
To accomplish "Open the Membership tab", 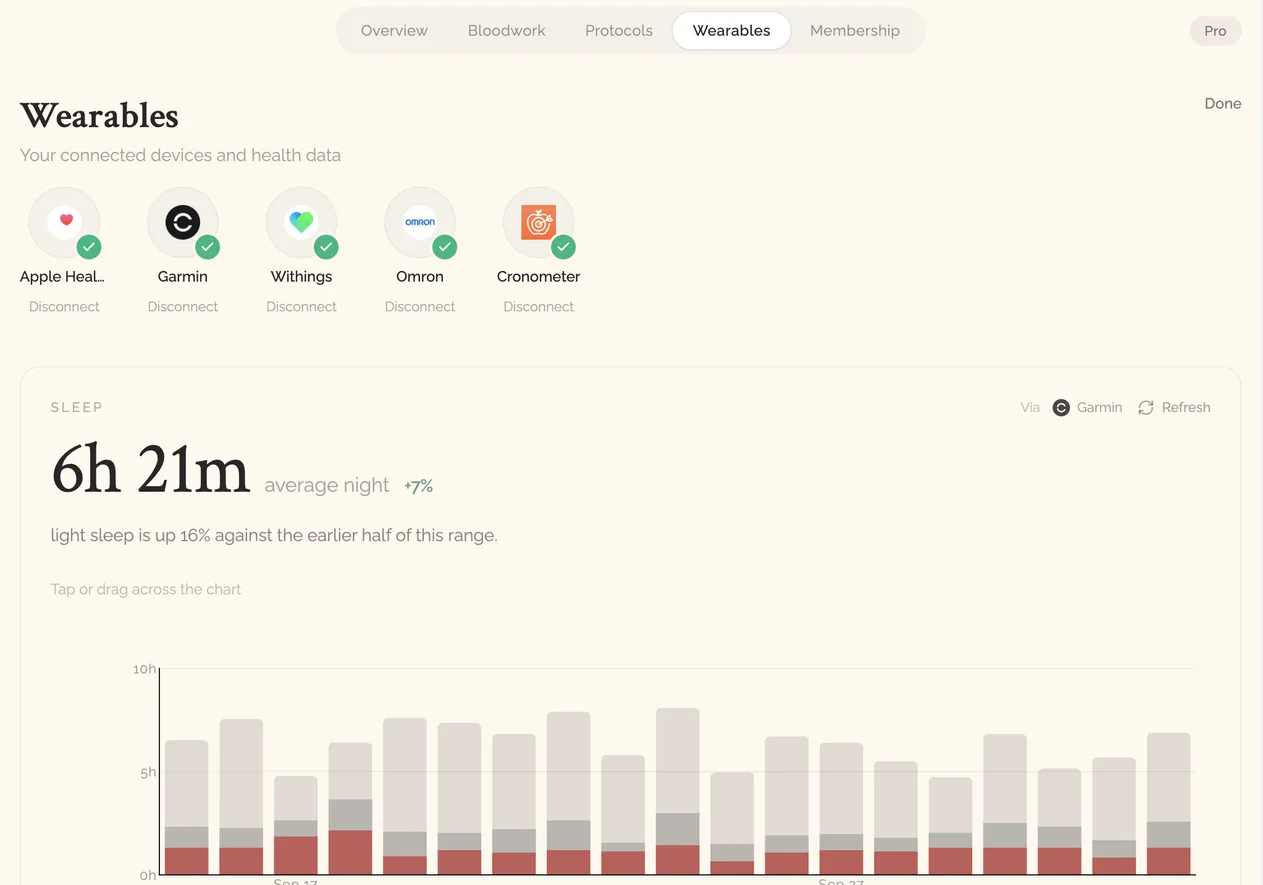I will (x=855, y=31).
